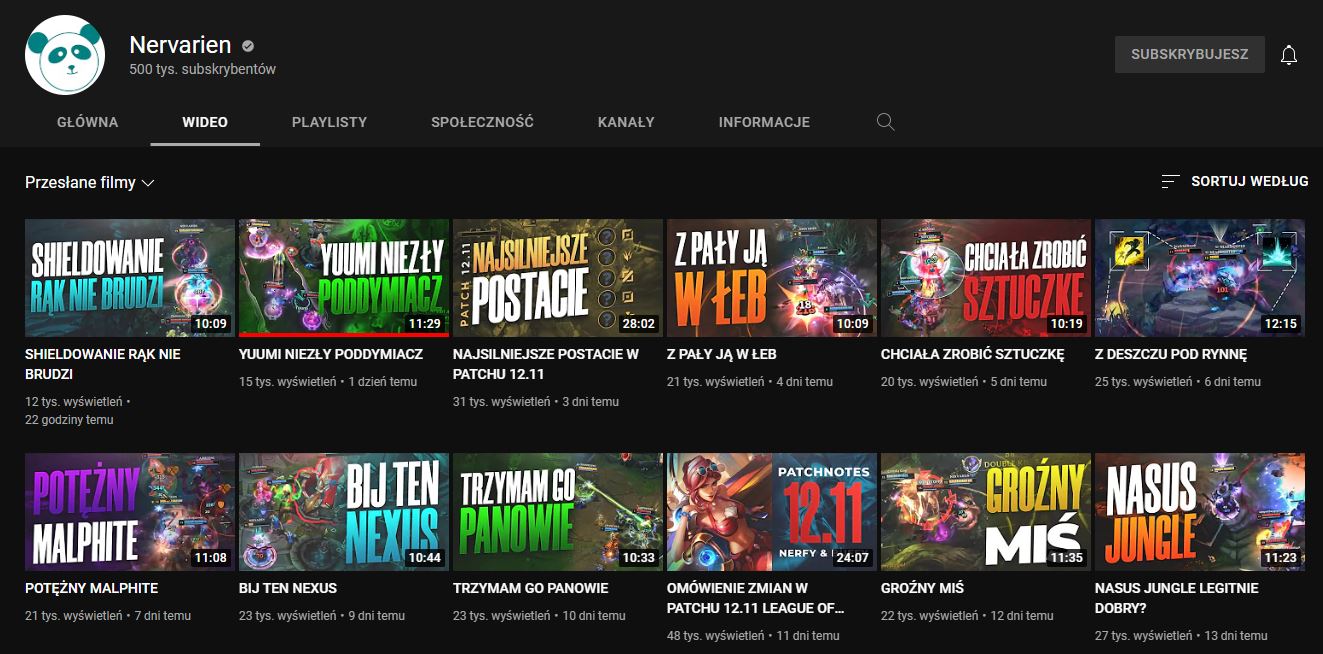This screenshot has width=1323, height=654.
Task: Open POTĘŻNY MALPHITE thumbnail
Action: 130,512
